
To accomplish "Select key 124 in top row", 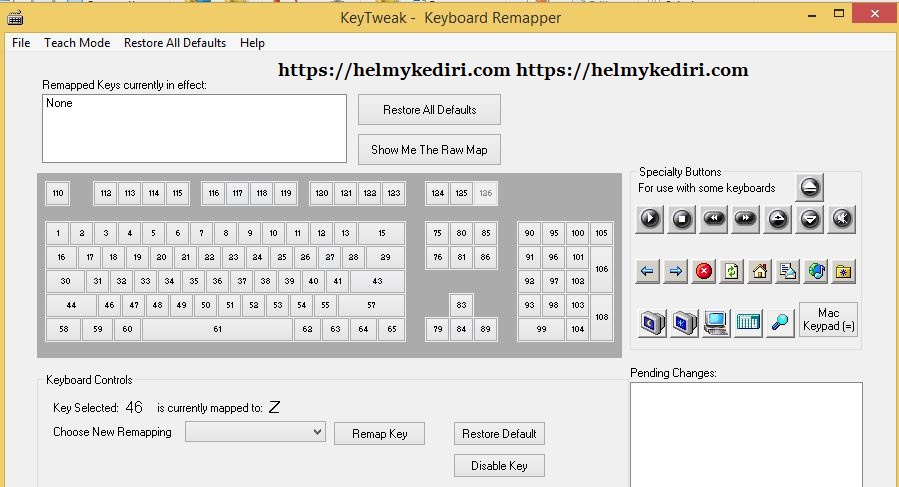I will tap(438, 193).
